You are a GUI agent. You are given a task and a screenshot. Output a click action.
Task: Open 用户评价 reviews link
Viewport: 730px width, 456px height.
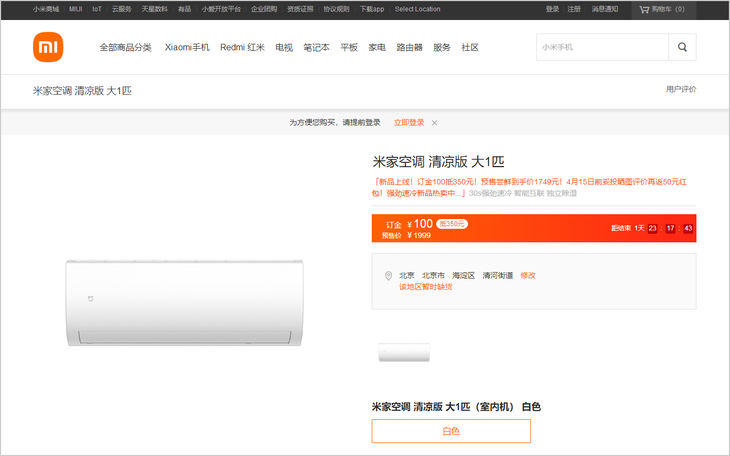(681, 89)
